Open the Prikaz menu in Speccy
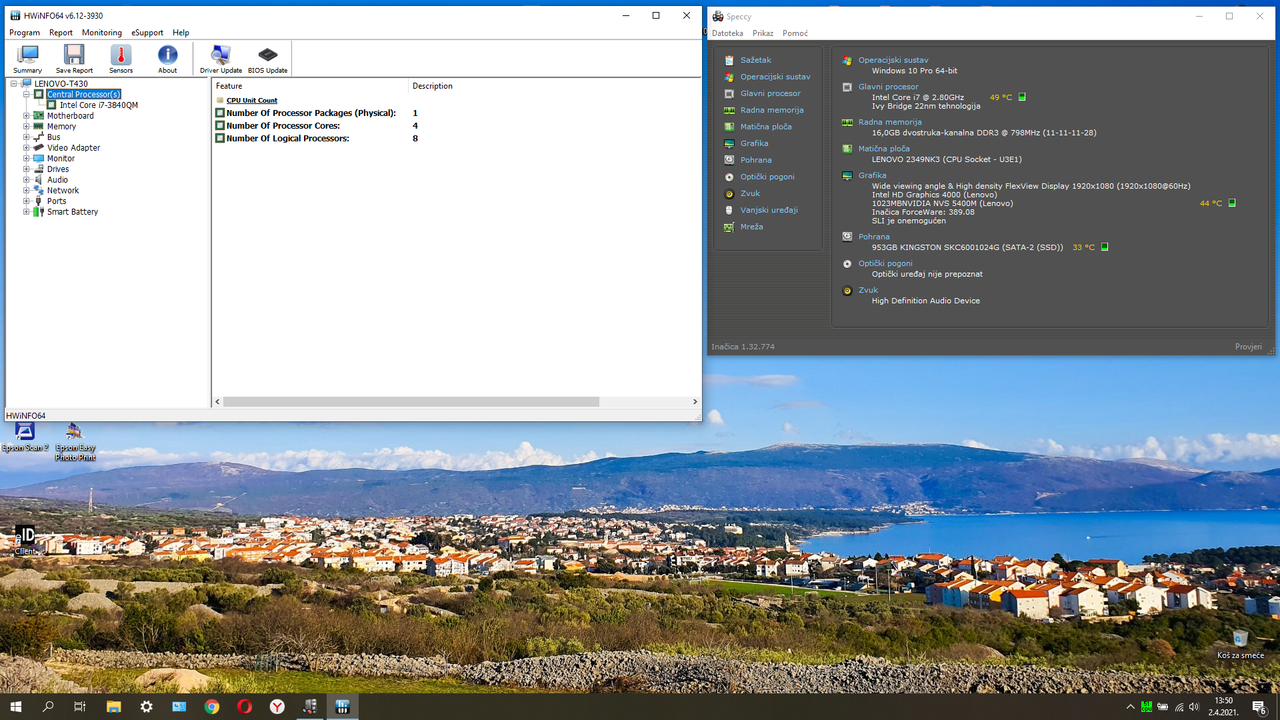Screen dimensions: 1280x720 pyautogui.click(x=763, y=33)
